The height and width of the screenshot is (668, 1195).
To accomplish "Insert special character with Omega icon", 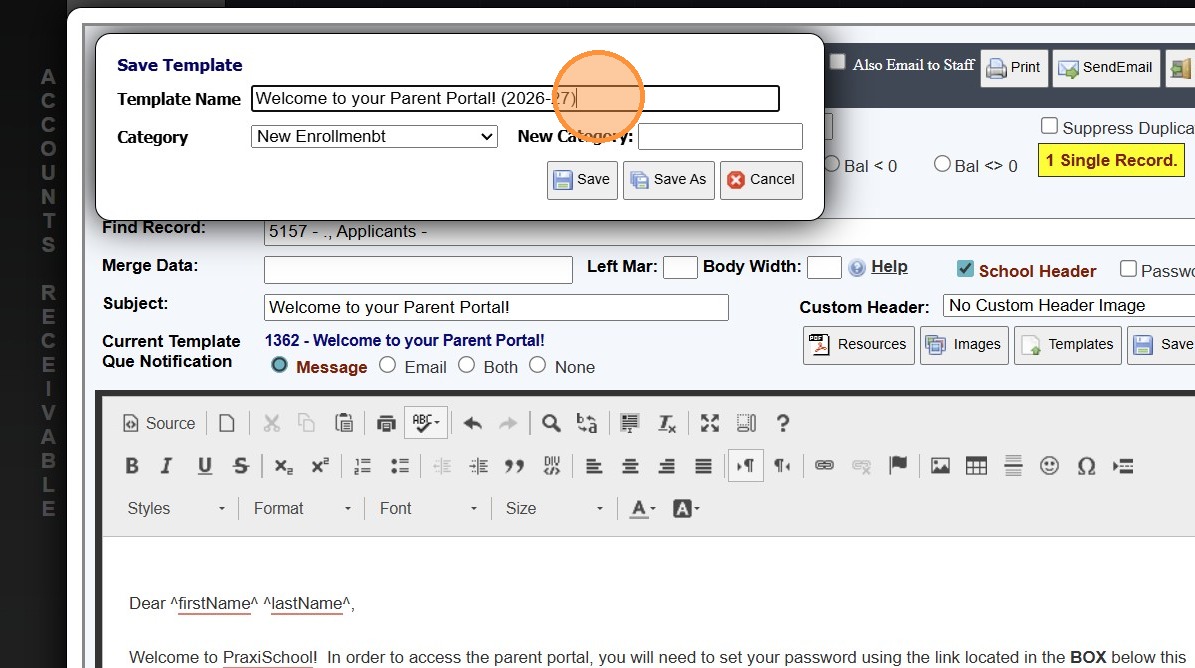I will [1086, 466].
